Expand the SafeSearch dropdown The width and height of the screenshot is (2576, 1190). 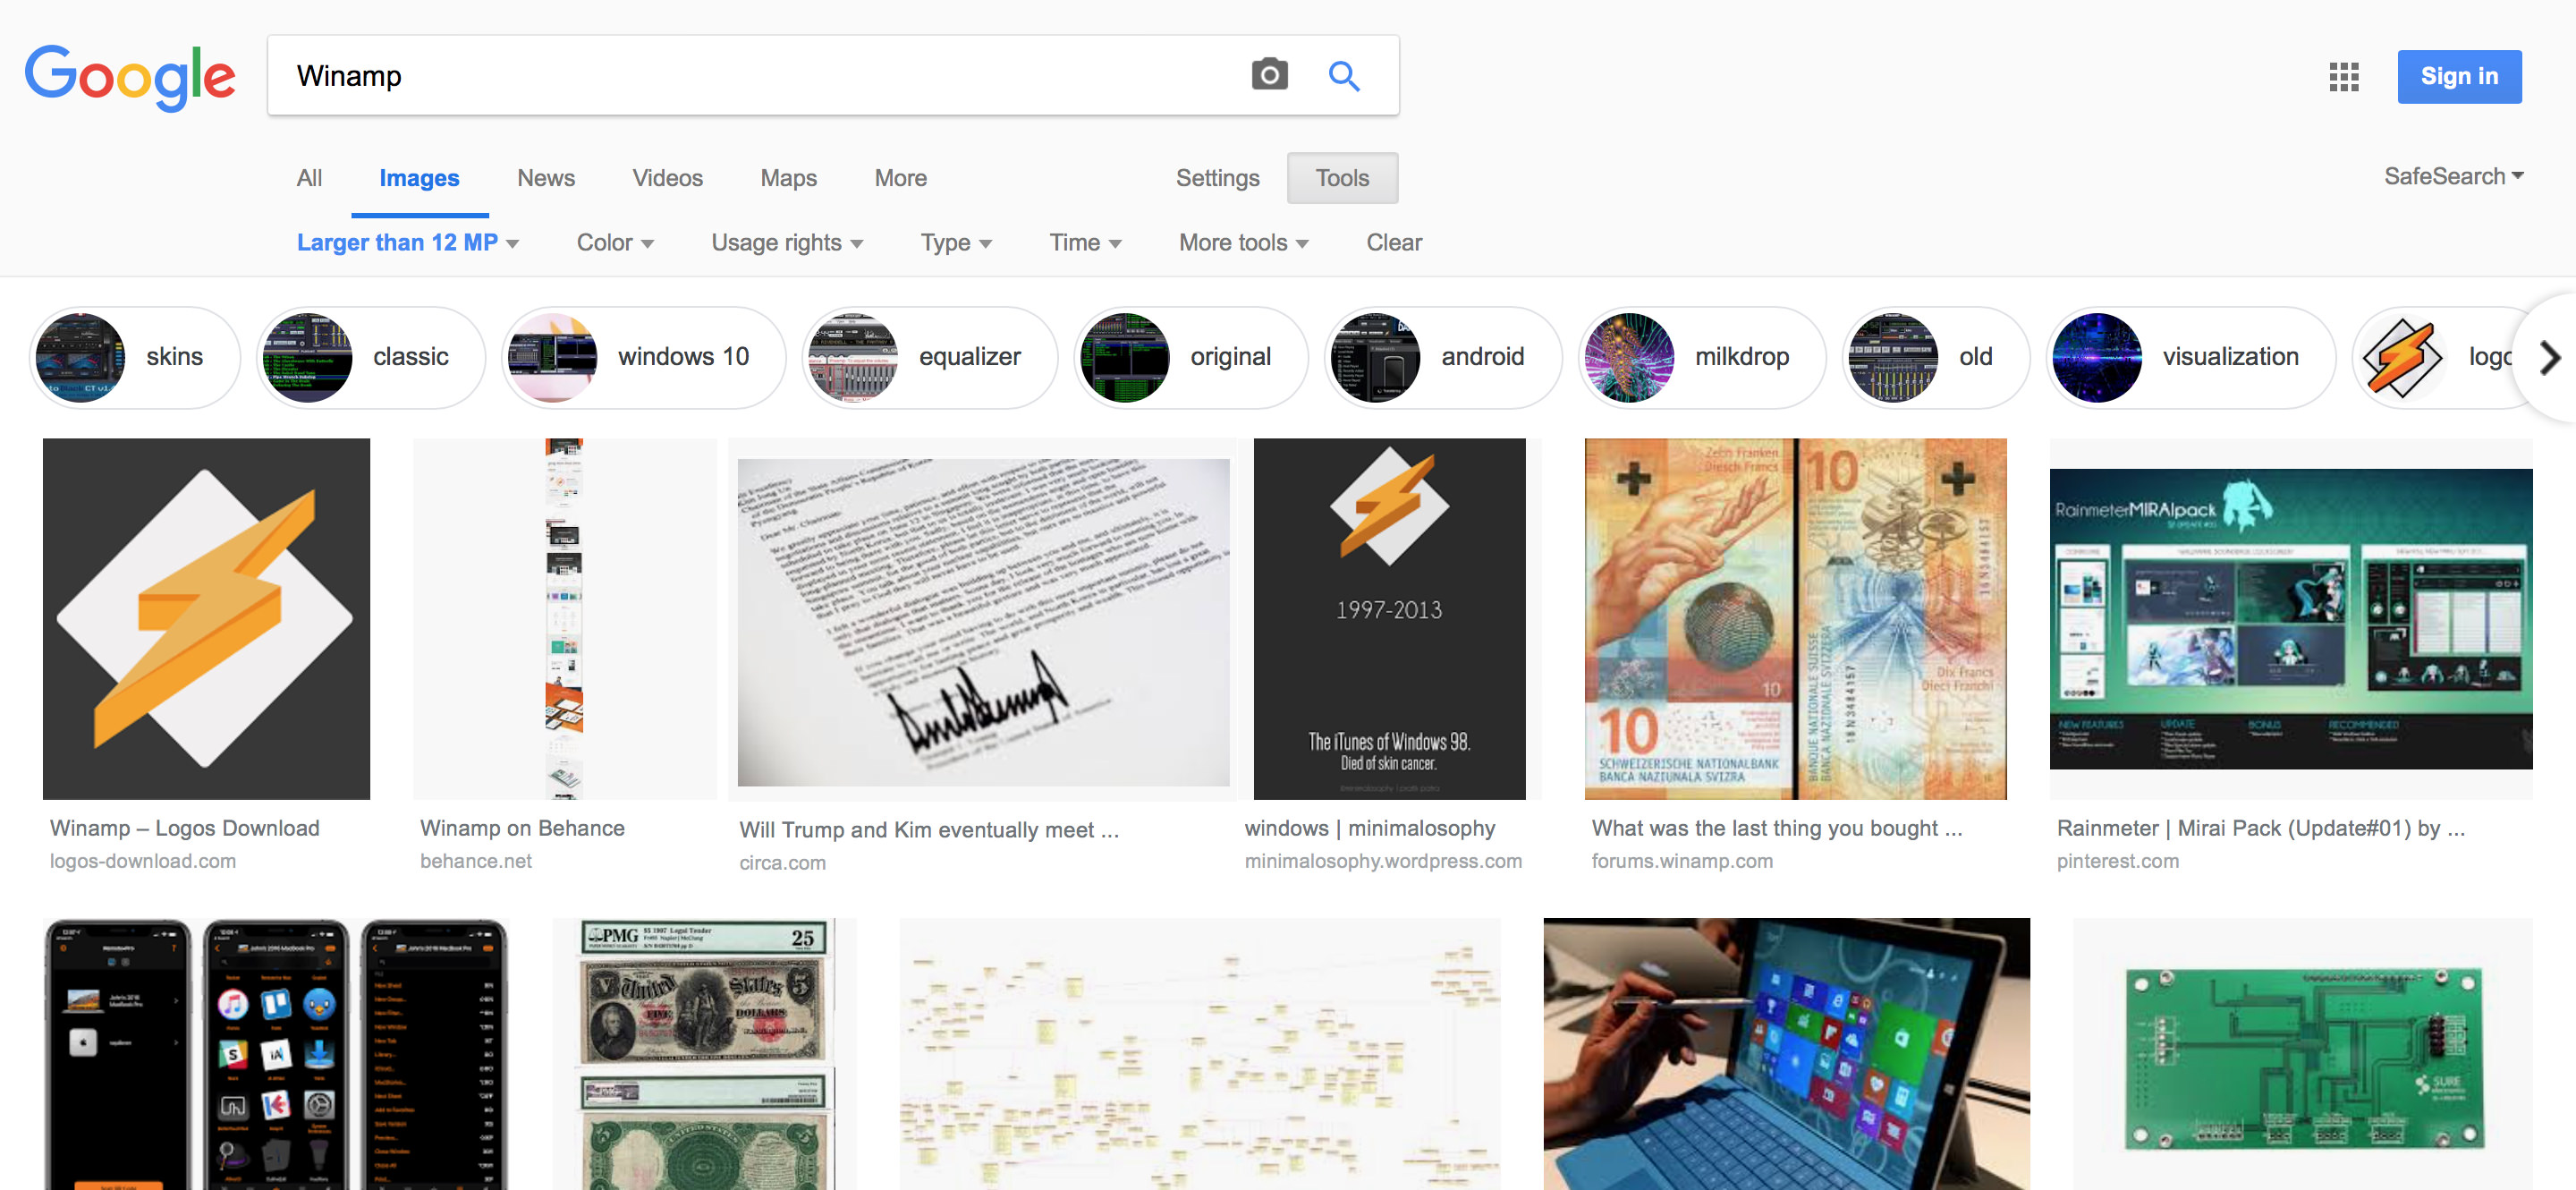[2452, 177]
